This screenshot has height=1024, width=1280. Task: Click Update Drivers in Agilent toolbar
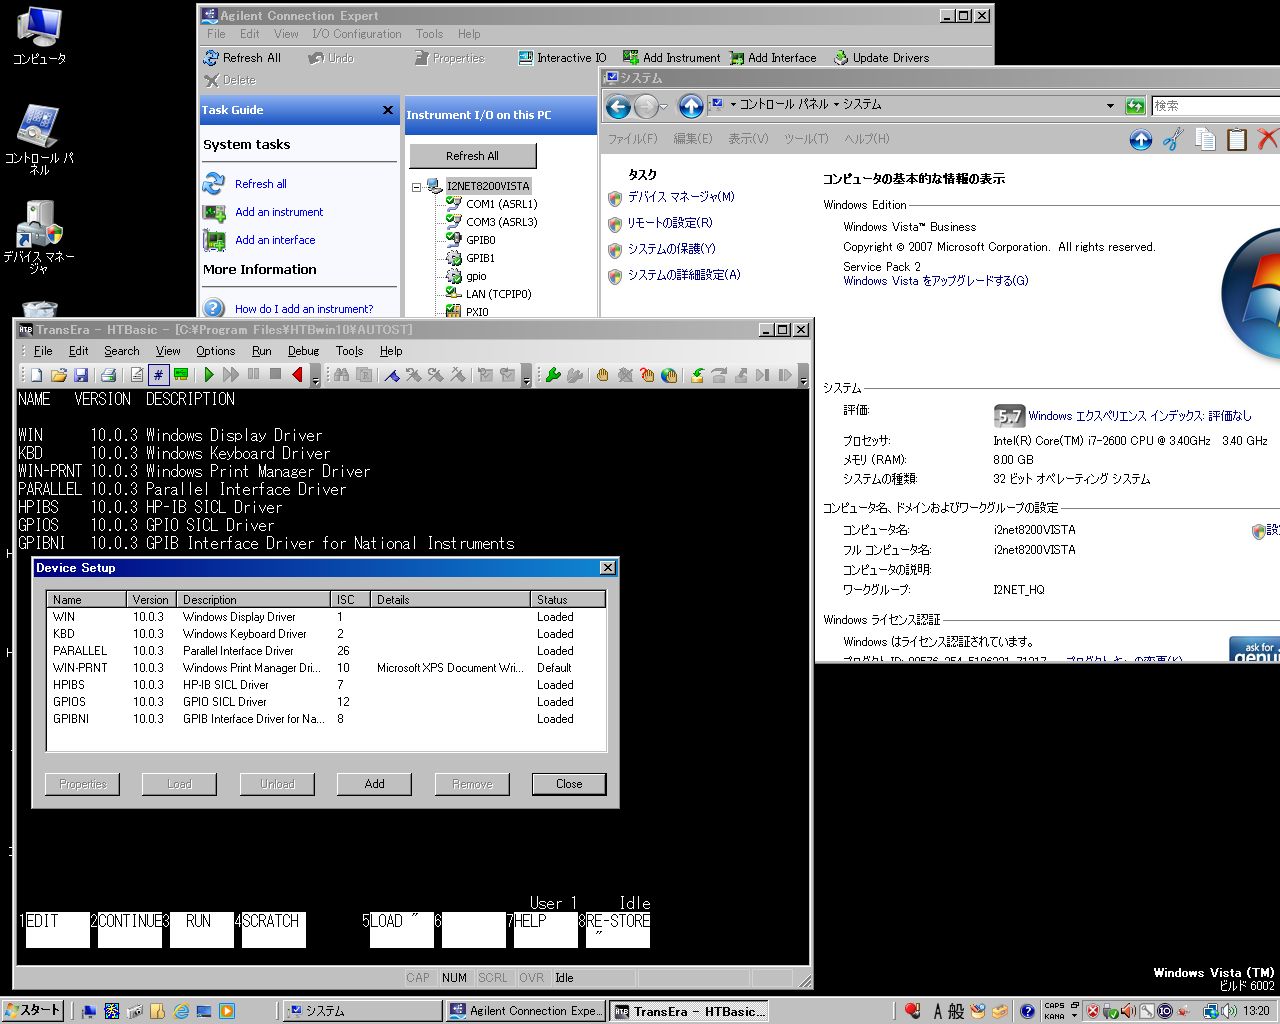click(x=881, y=58)
